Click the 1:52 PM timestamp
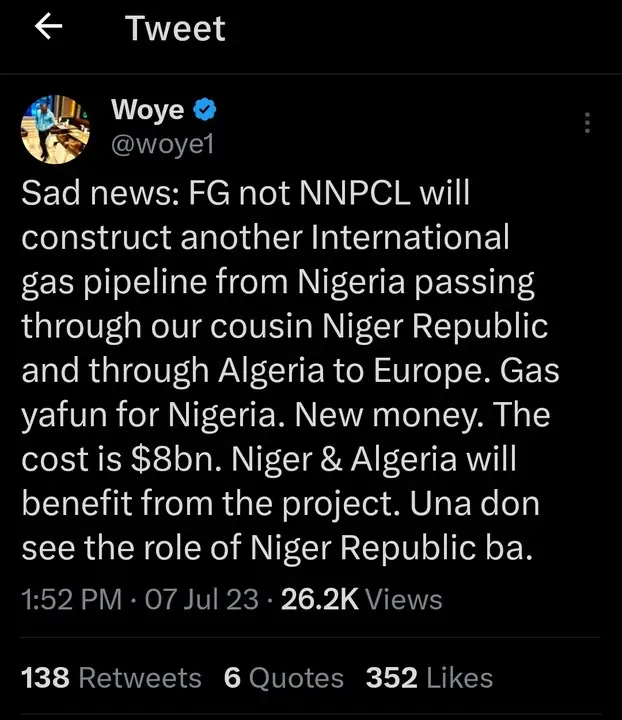Image resolution: width=622 pixels, height=720 pixels. [x=73, y=599]
